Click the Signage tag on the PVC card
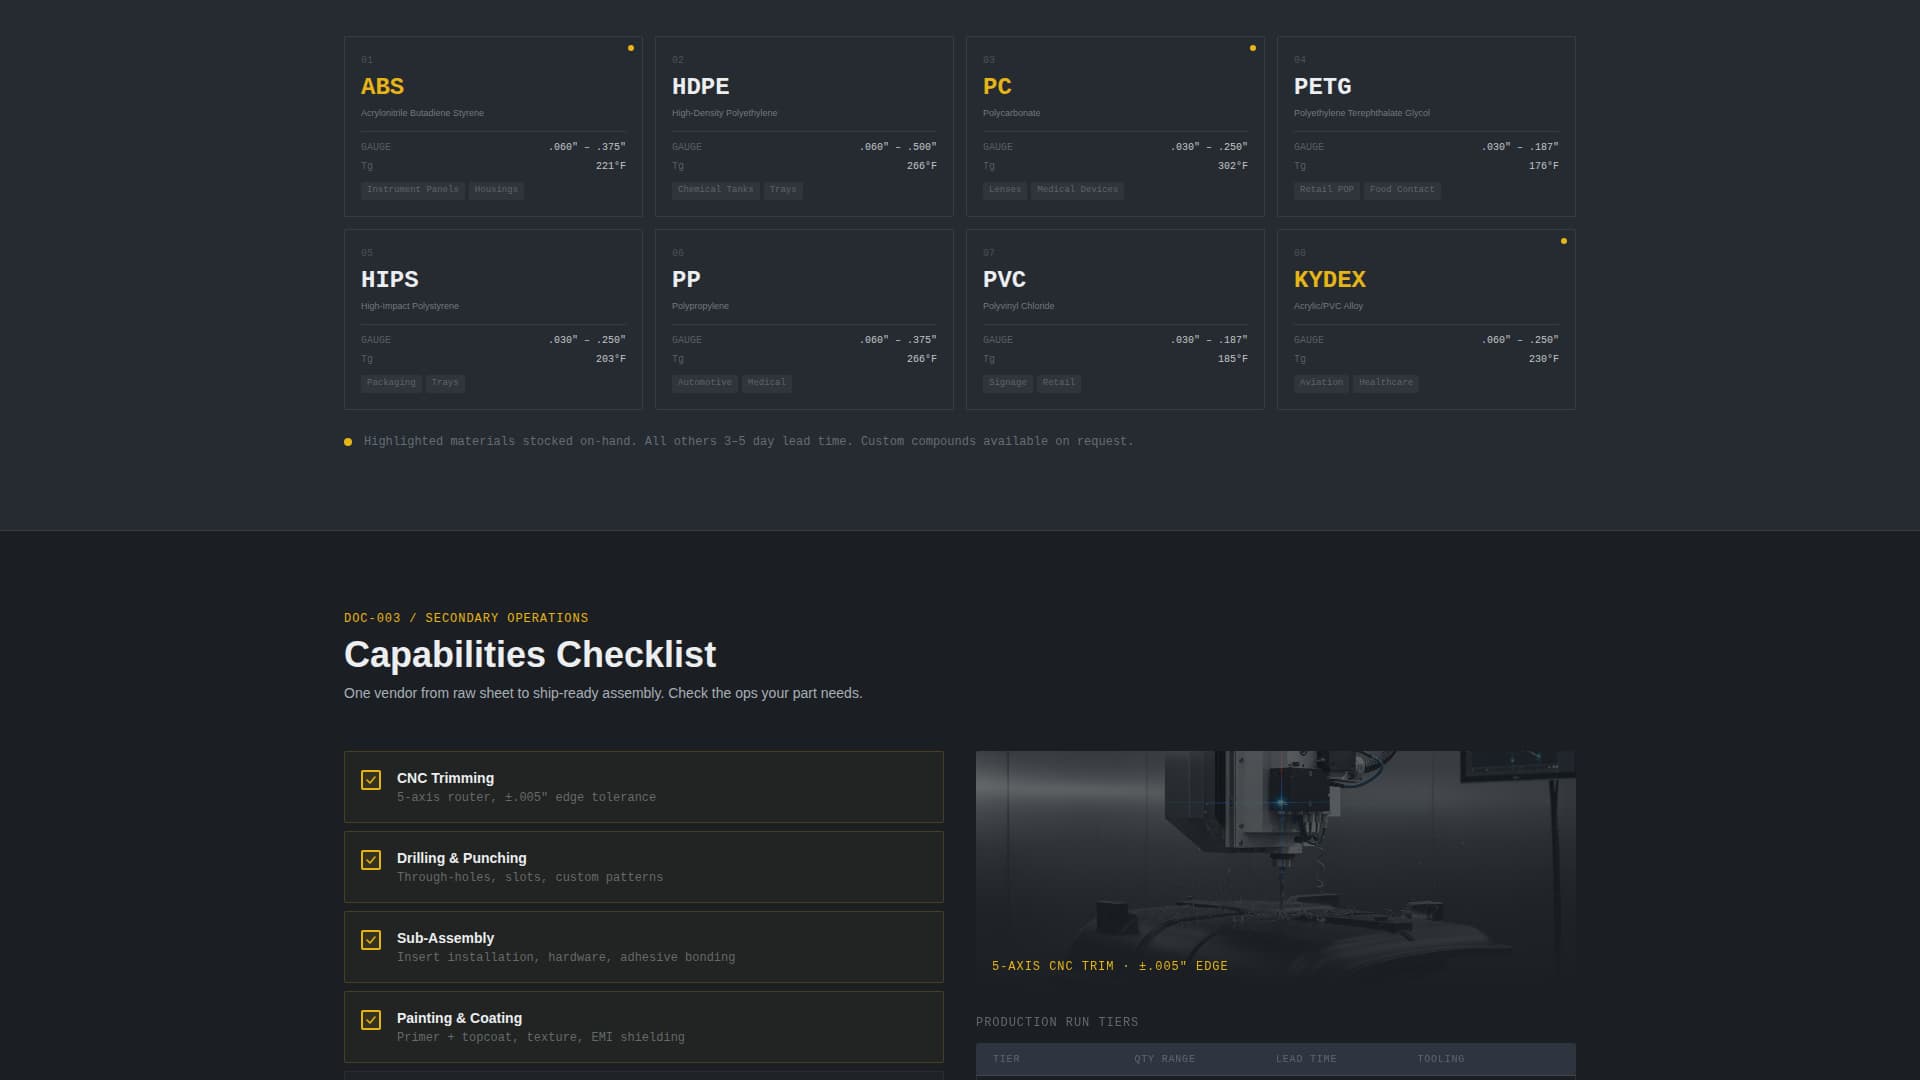This screenshot has width=1920, height=1080. pyautogui.click(x=1008, y=382)
